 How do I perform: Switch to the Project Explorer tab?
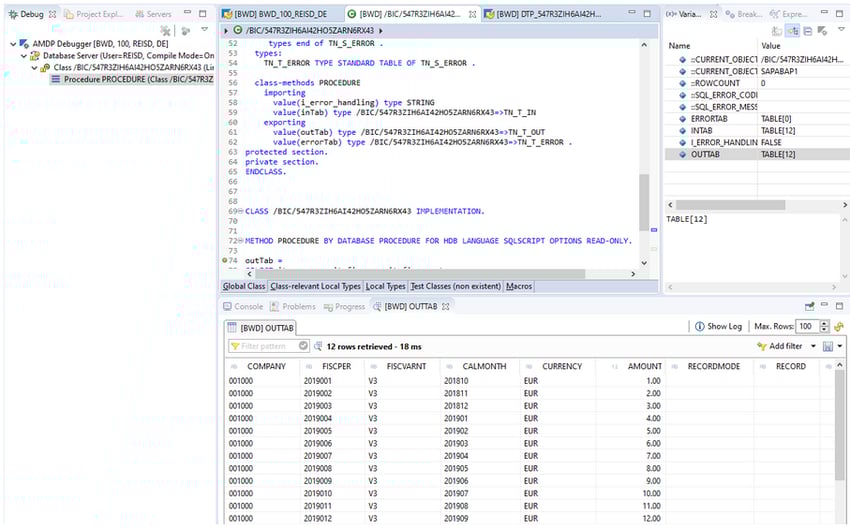(x=94, y=14)
